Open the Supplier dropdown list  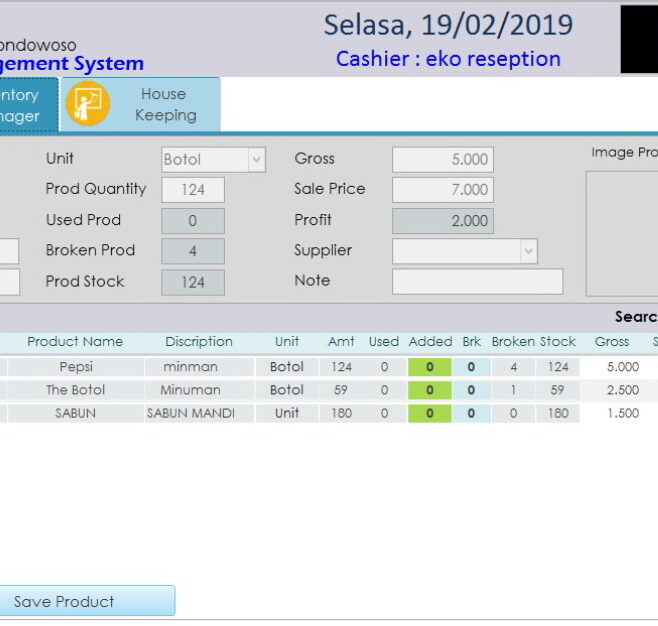529,251
